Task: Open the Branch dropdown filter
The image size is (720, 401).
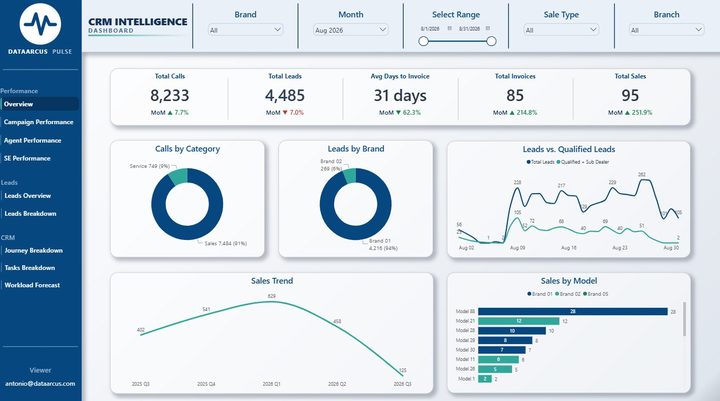Action: tap(666, 30)
